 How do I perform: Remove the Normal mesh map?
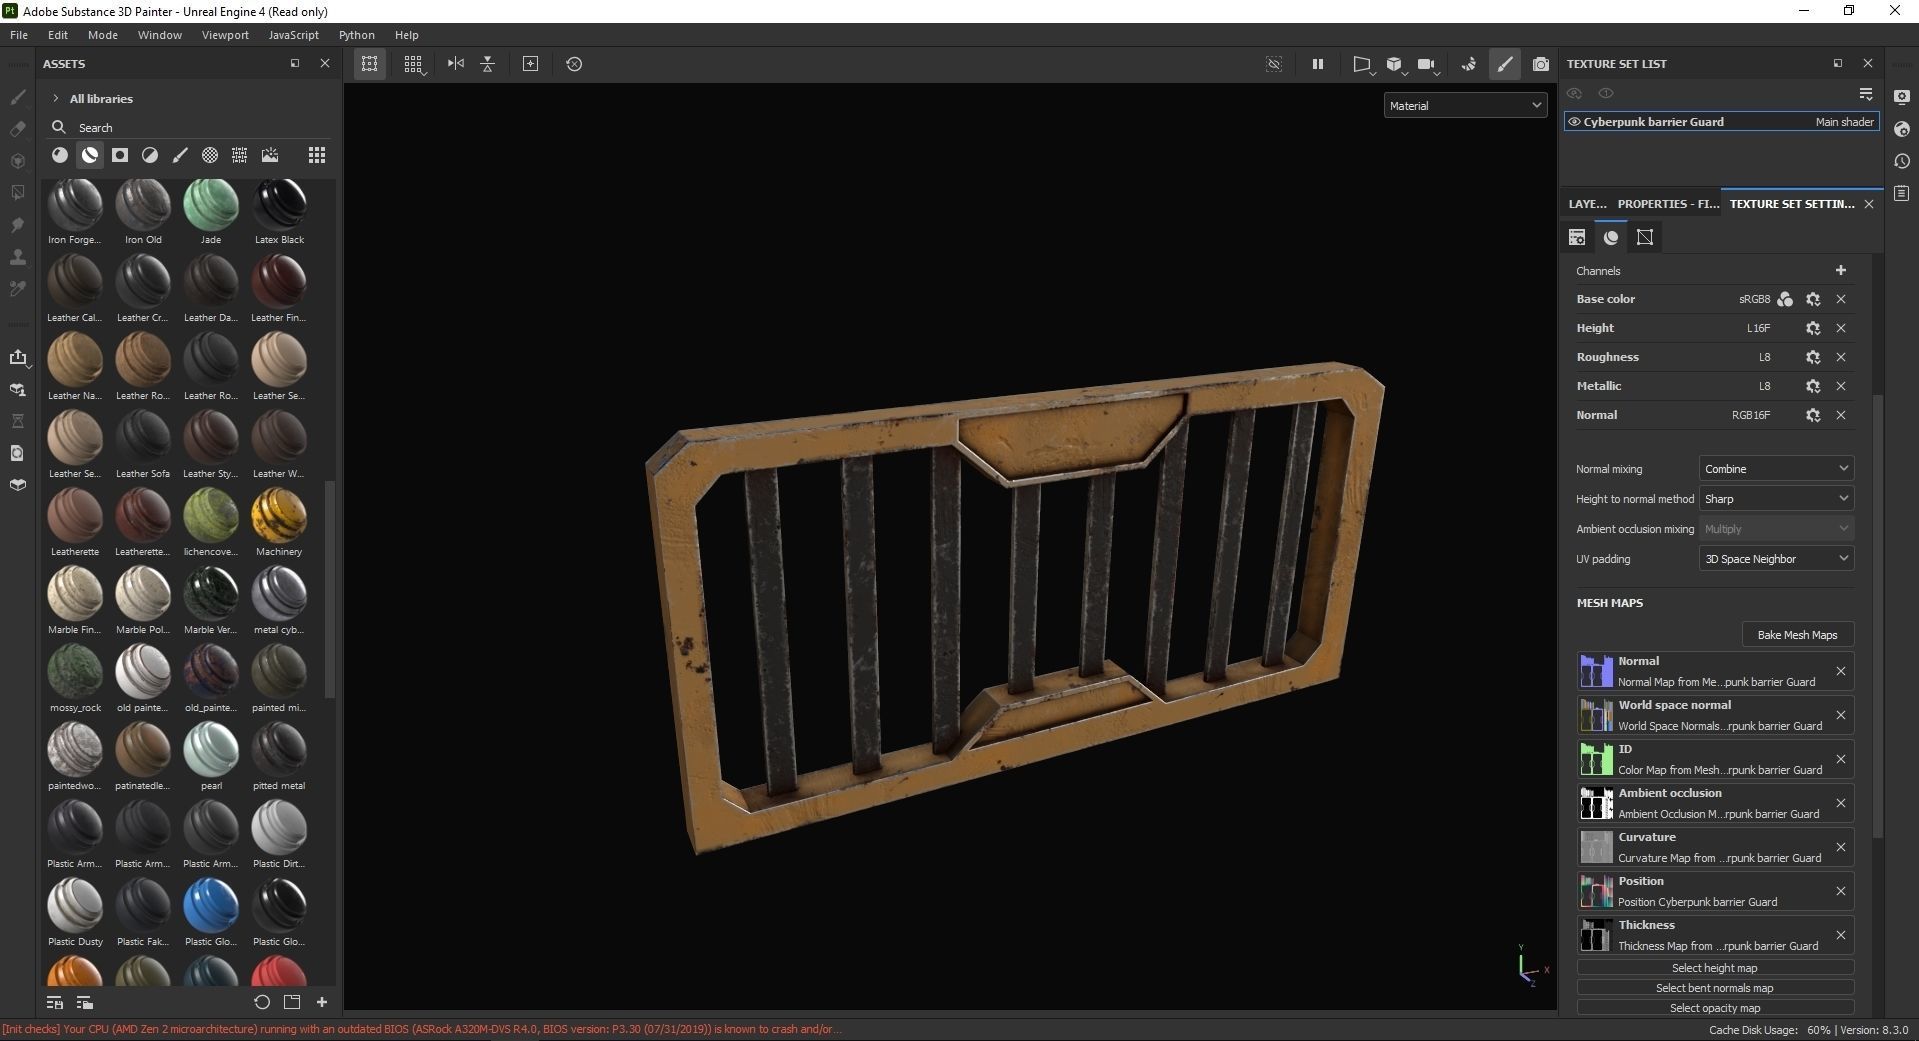[x=1841, y=671]
